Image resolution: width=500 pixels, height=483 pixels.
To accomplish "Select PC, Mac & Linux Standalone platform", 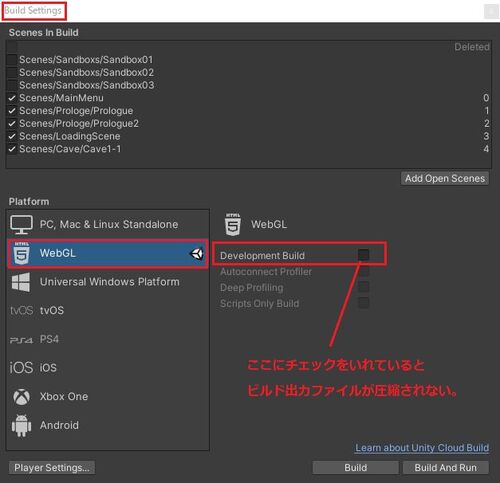I will tap(108, 224).
